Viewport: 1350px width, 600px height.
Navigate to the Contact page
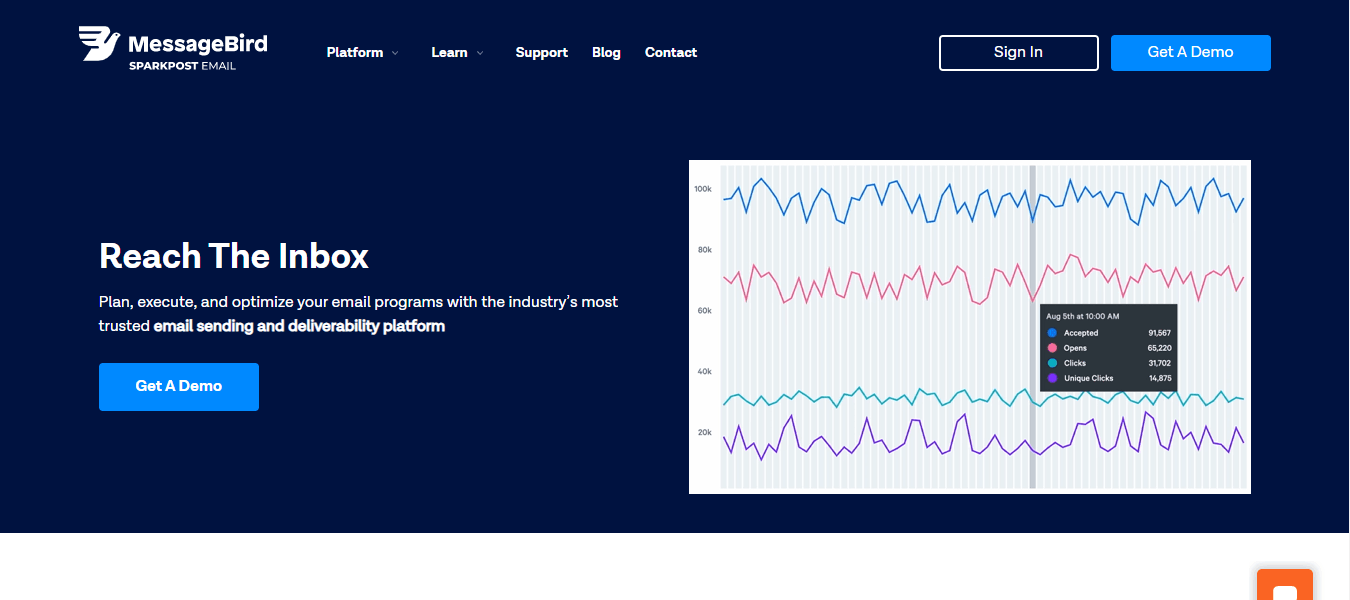pyautogui.click(x=670, y=53)
